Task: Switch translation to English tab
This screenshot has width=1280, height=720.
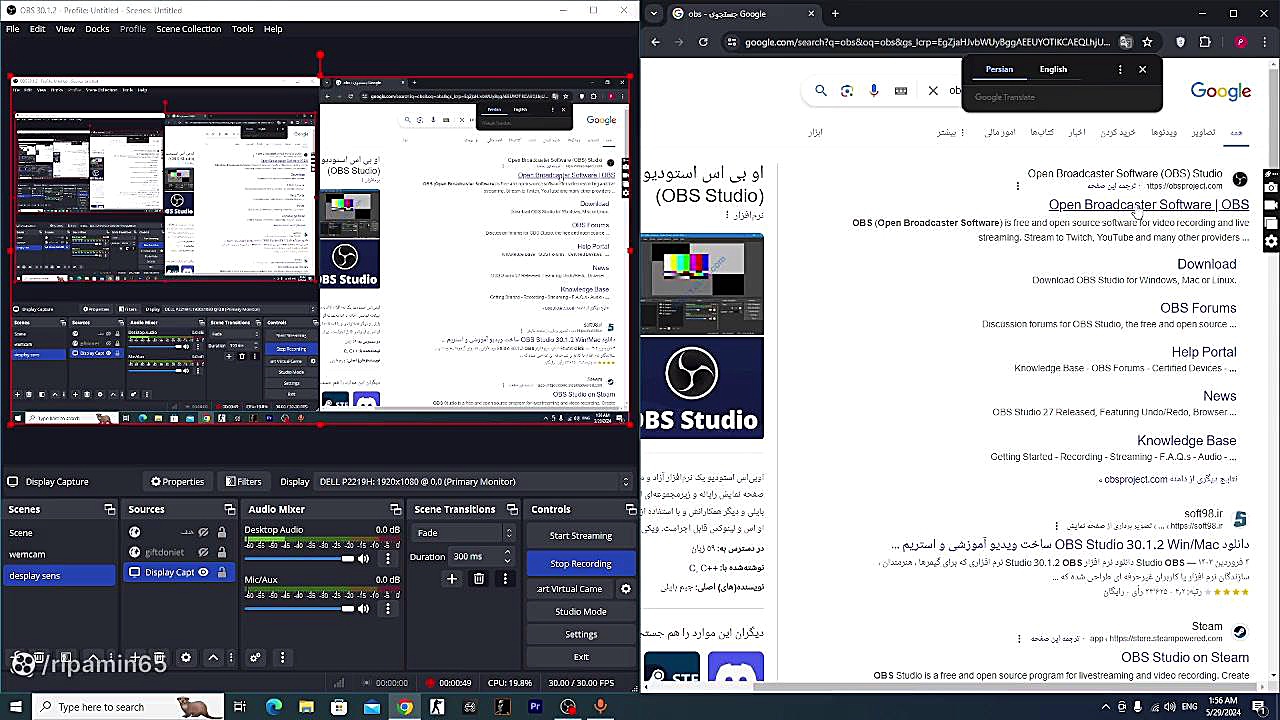Action: click(x=1053, y=69)
